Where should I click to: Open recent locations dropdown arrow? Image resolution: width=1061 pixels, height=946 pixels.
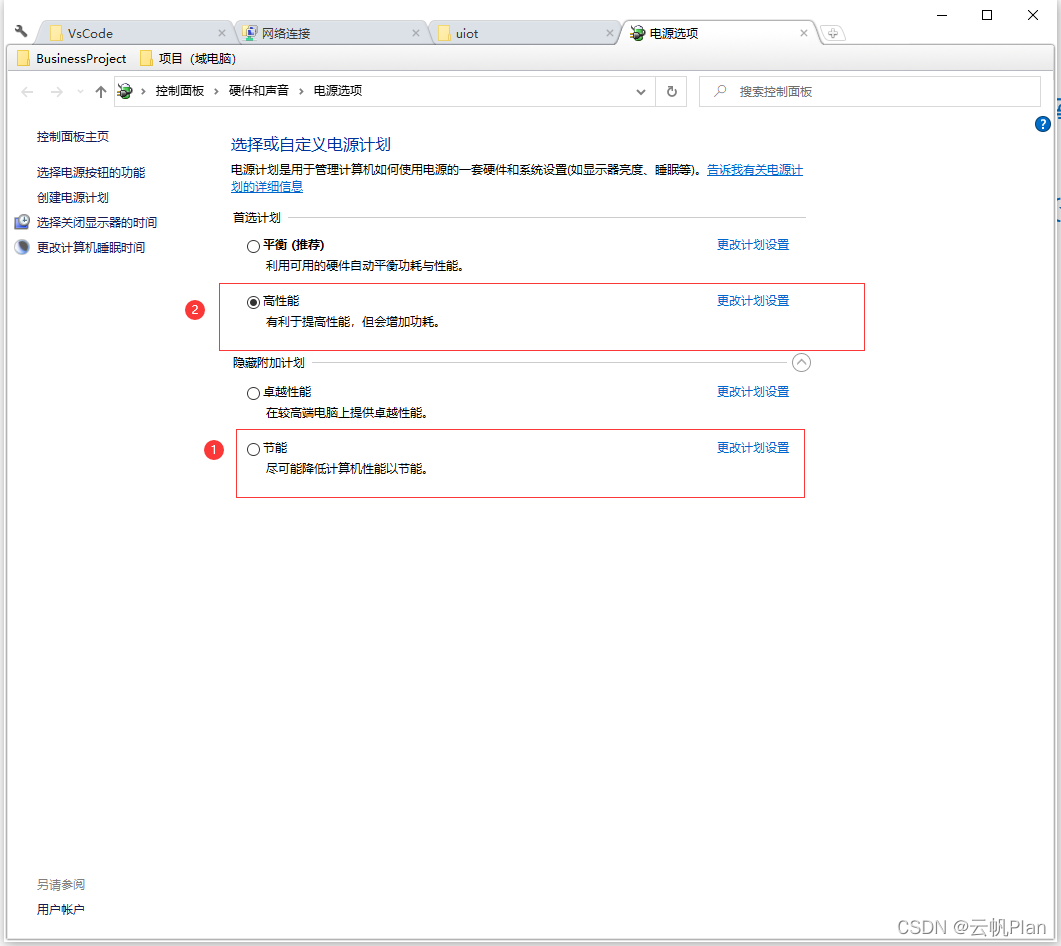[x=80, y=91]
